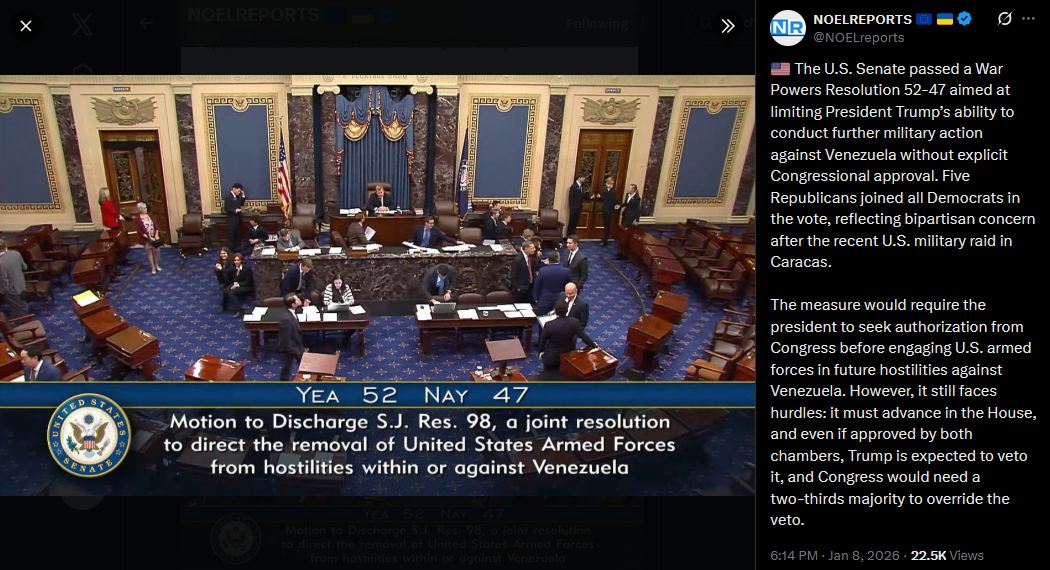Click the 22.5K Views count
This screenshot has width=1050, height=570.
[947, 555]
